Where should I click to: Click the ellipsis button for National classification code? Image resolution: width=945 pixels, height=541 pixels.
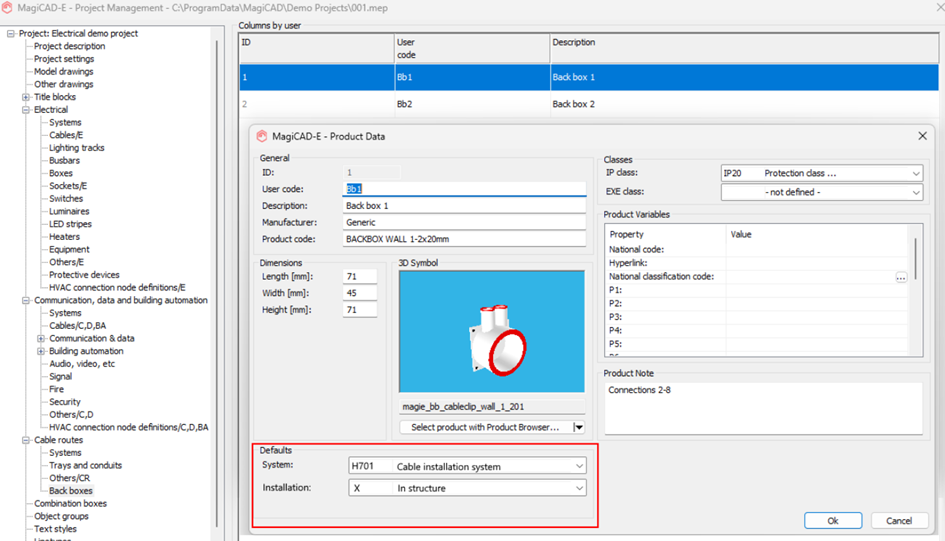(901, 277)
